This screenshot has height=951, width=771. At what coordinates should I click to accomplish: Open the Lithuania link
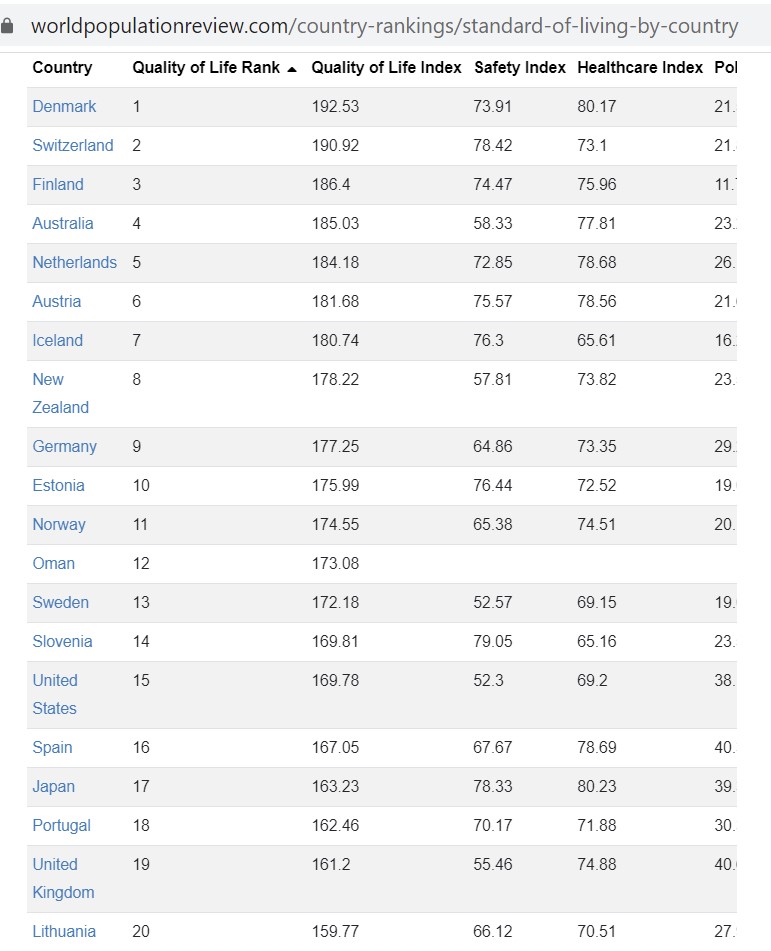[64, 931]
